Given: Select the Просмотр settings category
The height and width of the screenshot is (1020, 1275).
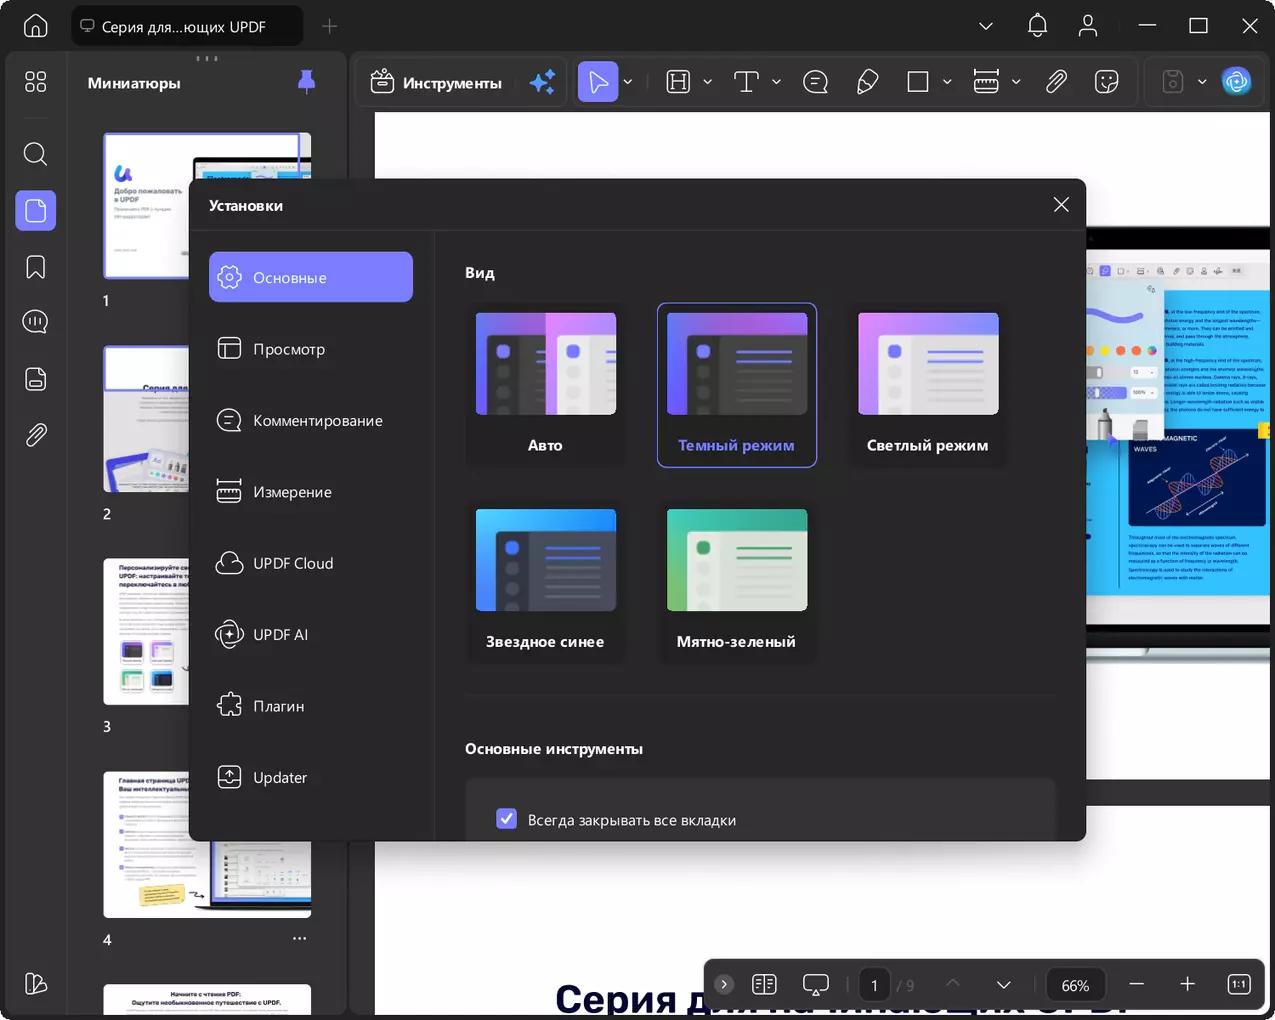Looking at the screenshot, I should pos(311,348).
